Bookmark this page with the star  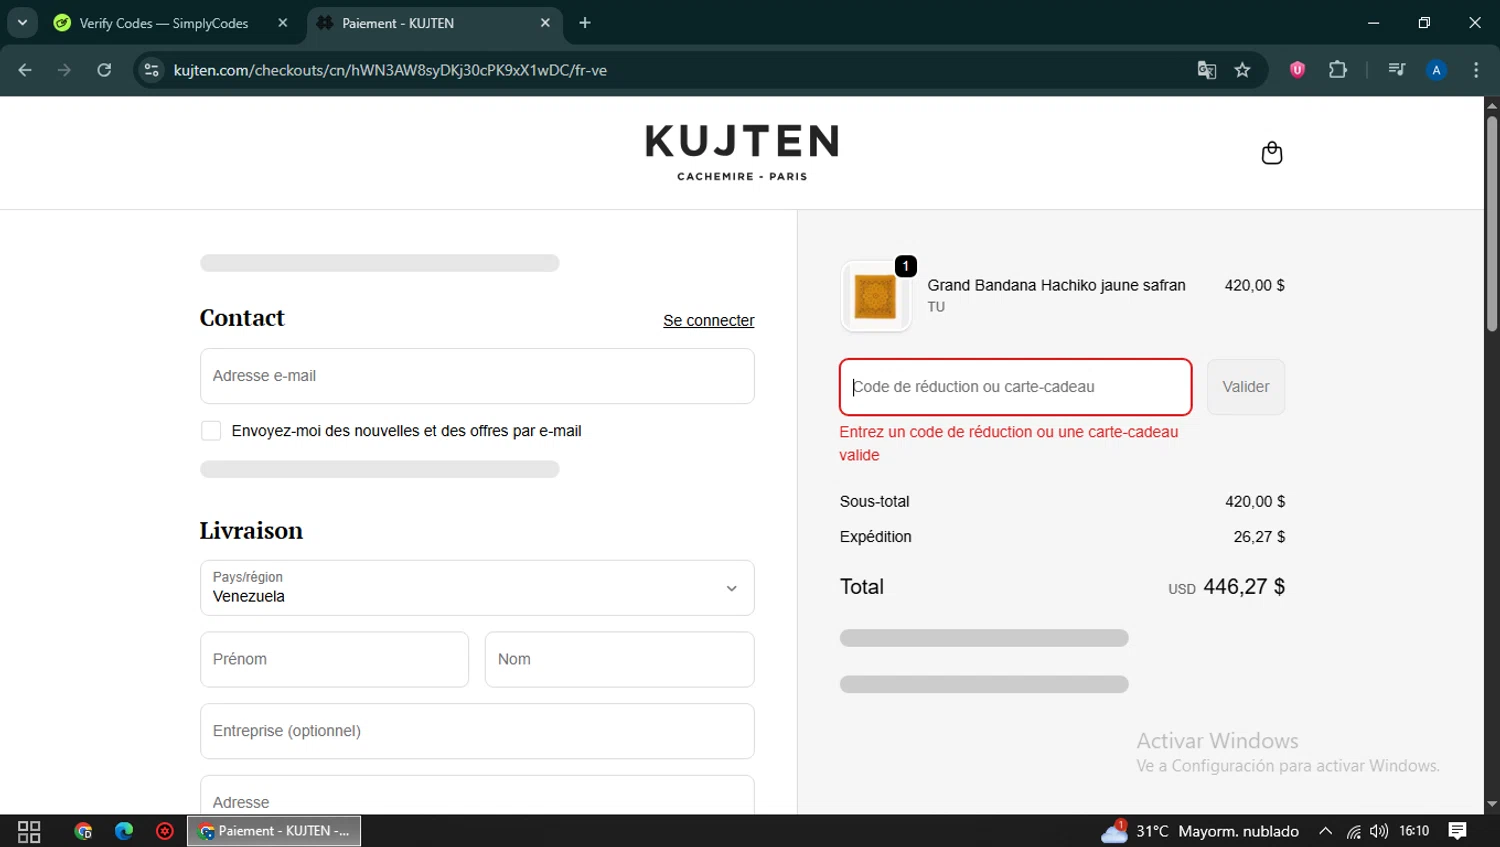1242,70
